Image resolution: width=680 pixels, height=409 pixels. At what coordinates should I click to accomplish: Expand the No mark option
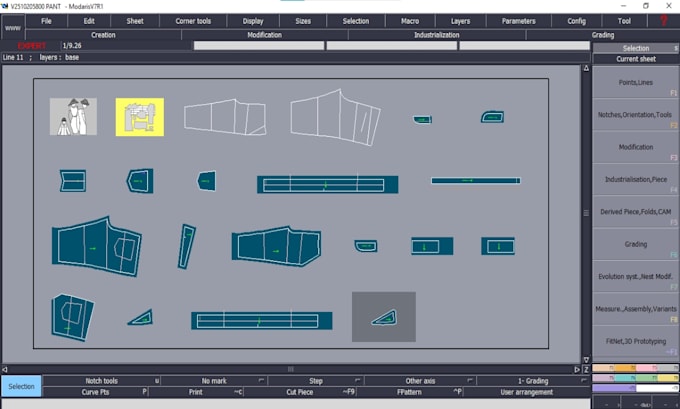coord(214,381)
